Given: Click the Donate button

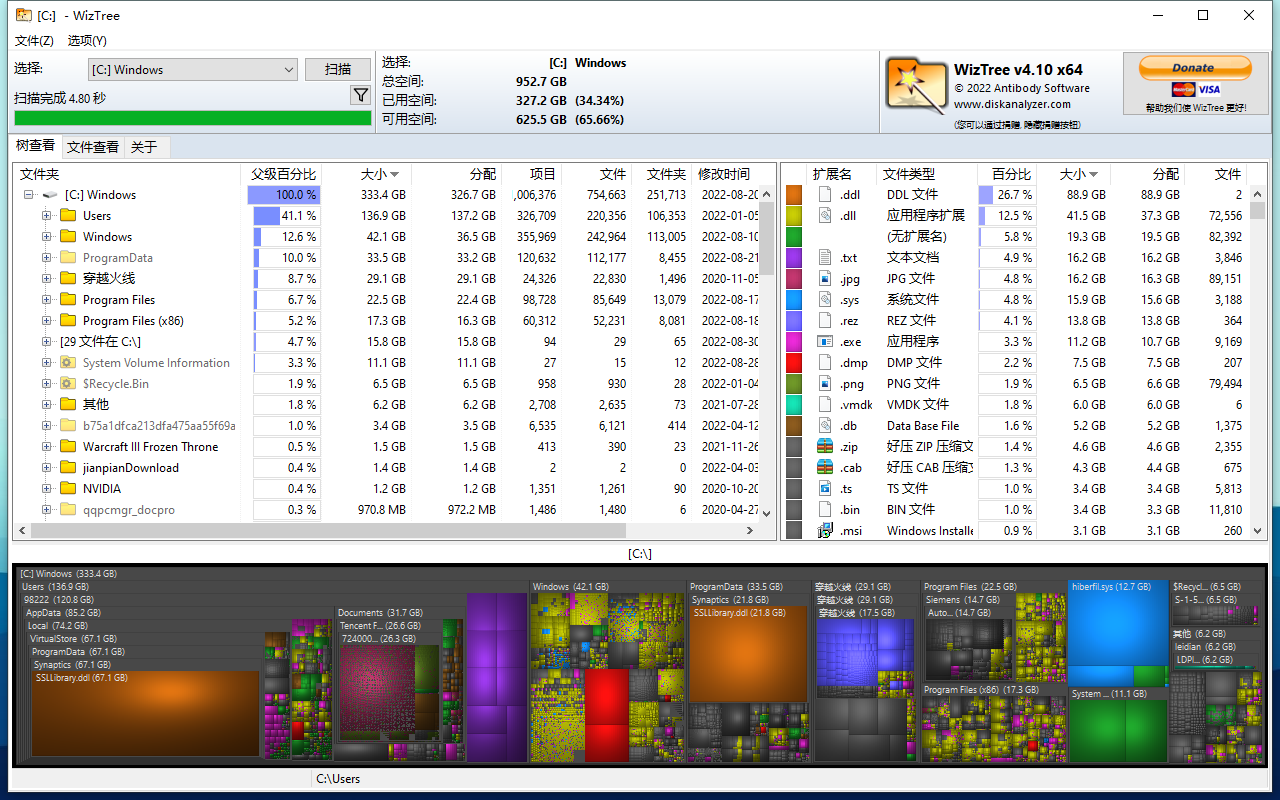Looking at the screenshot, I should (1194, 68).
